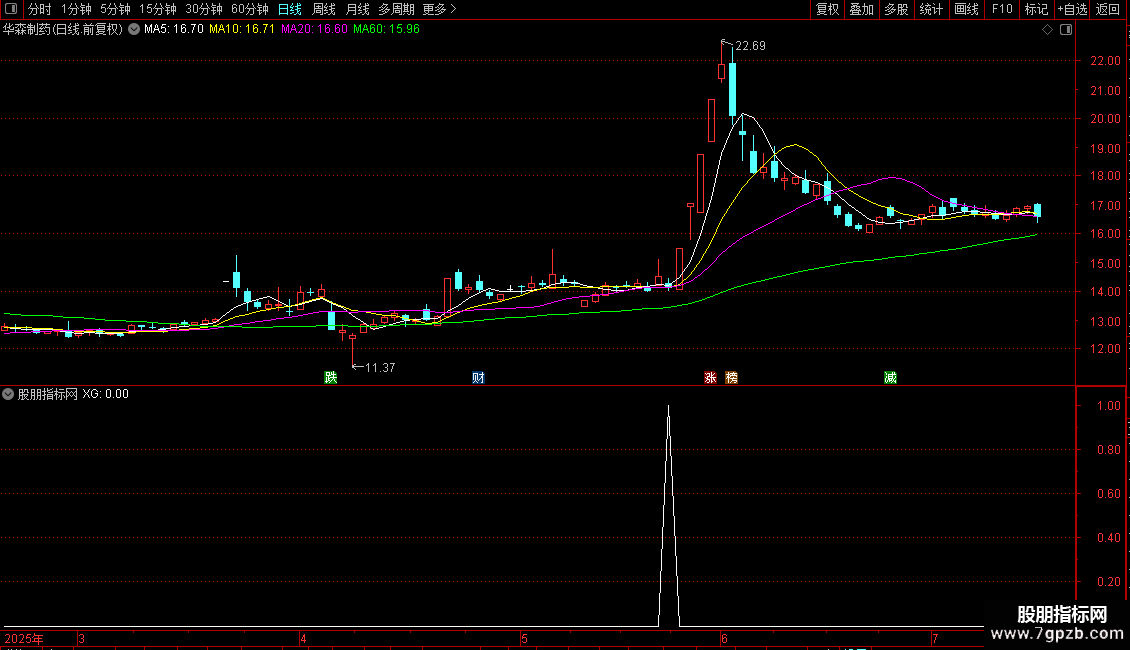The height and width of the screenshot is (650, 1130).
Task: Open 多周期 multi-period view
Action: point(396,9)
